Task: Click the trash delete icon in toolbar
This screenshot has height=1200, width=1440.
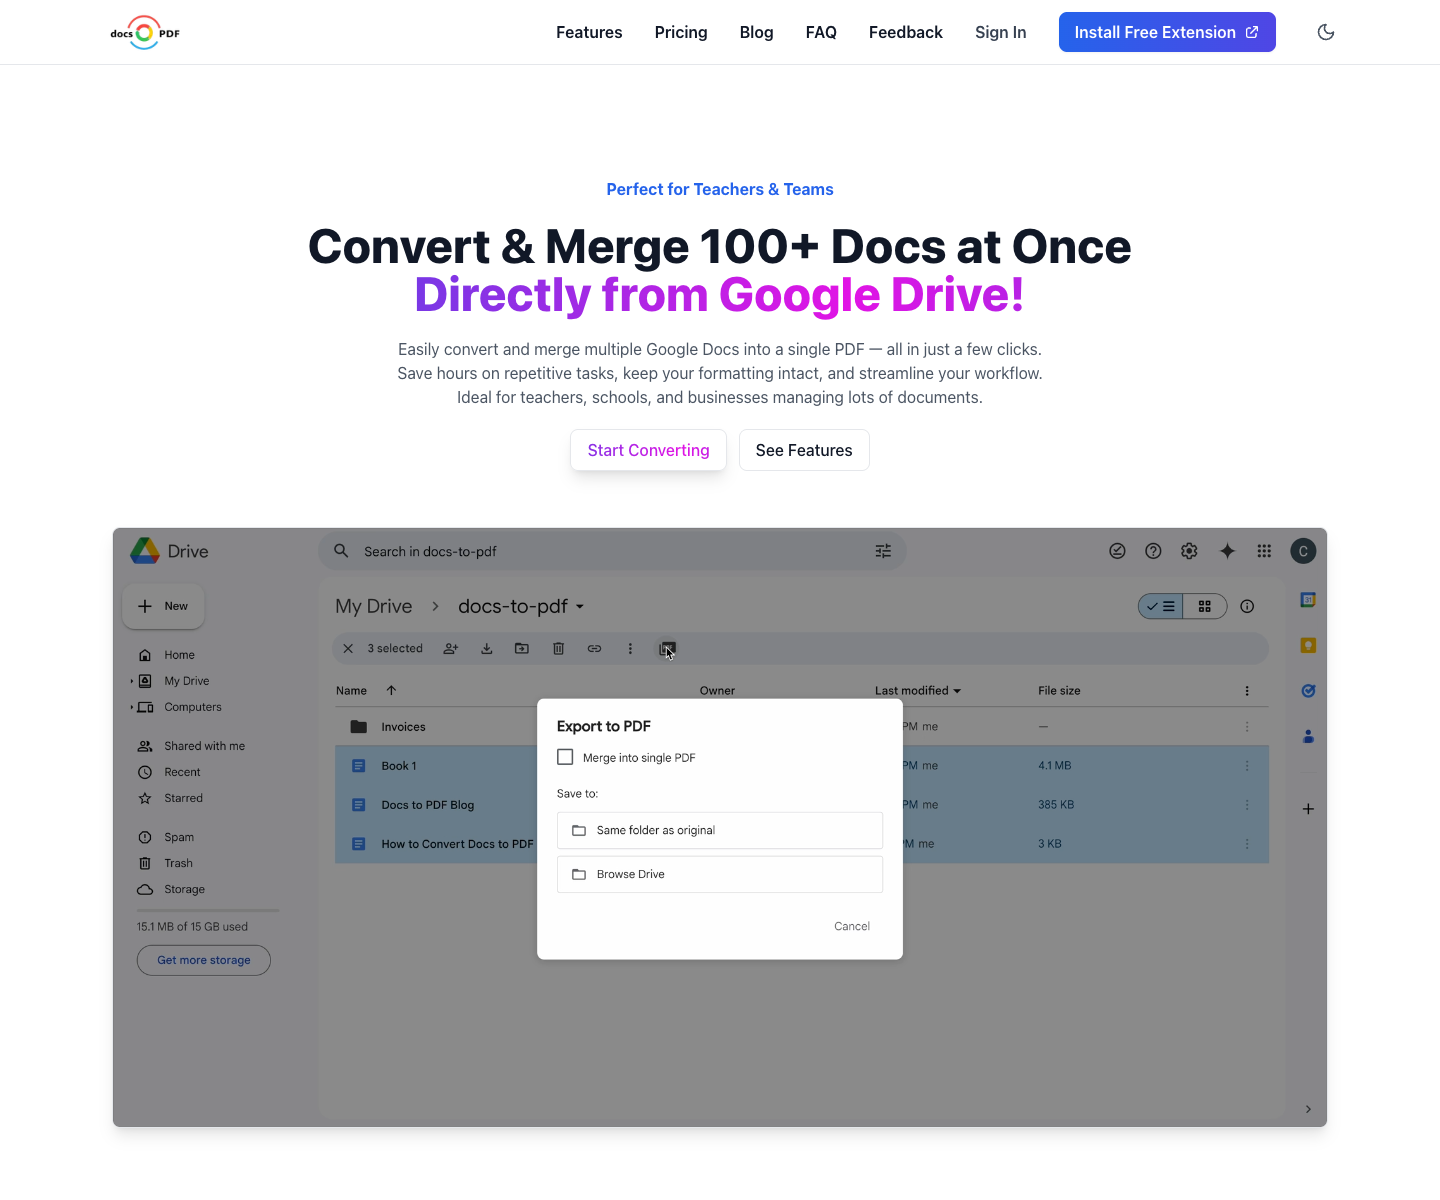Action: click(559, 648)
